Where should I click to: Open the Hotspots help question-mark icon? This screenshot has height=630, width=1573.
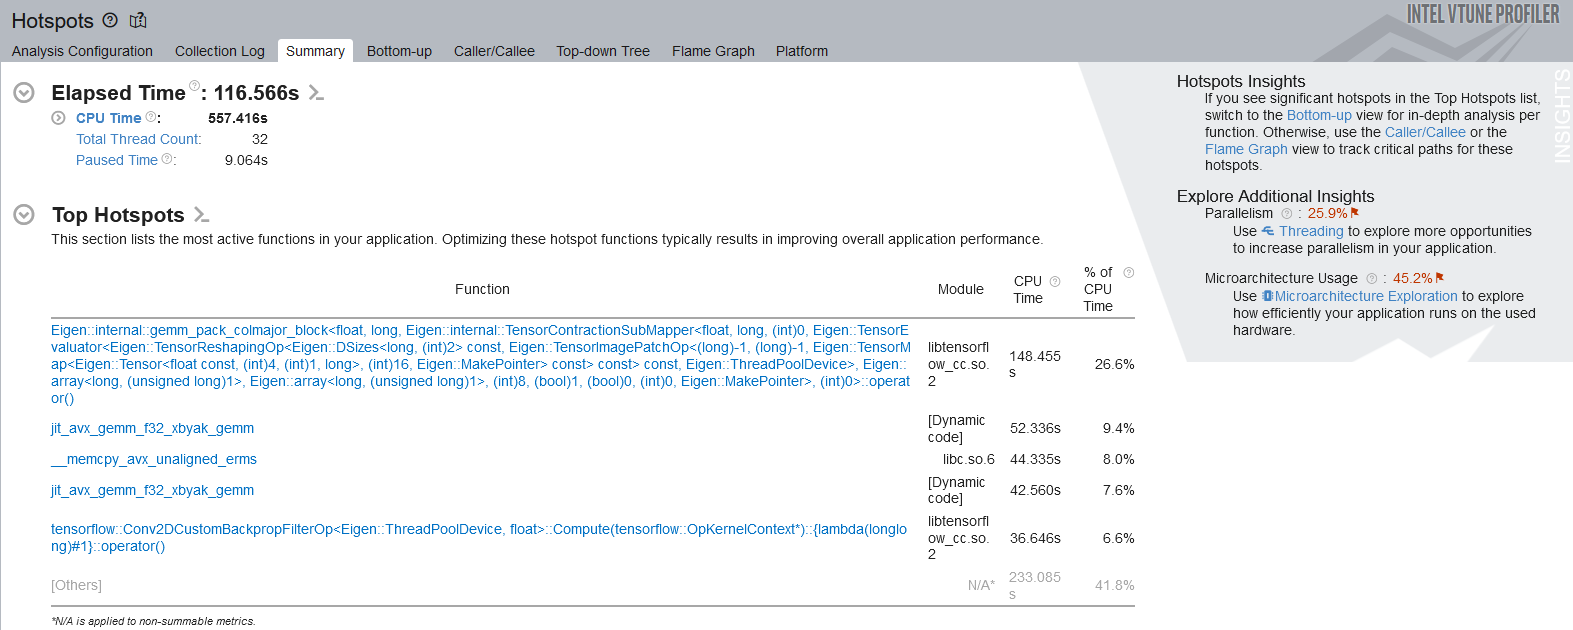(110, 20)
